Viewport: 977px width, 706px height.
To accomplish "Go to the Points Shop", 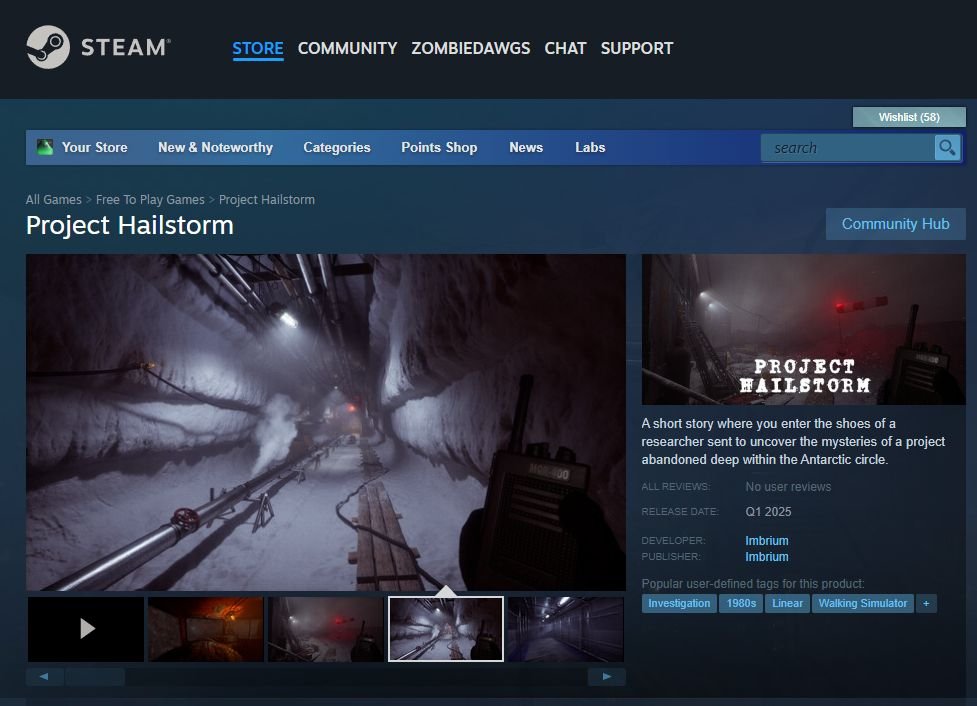I will pyautogui.click(x=439, y=147).
